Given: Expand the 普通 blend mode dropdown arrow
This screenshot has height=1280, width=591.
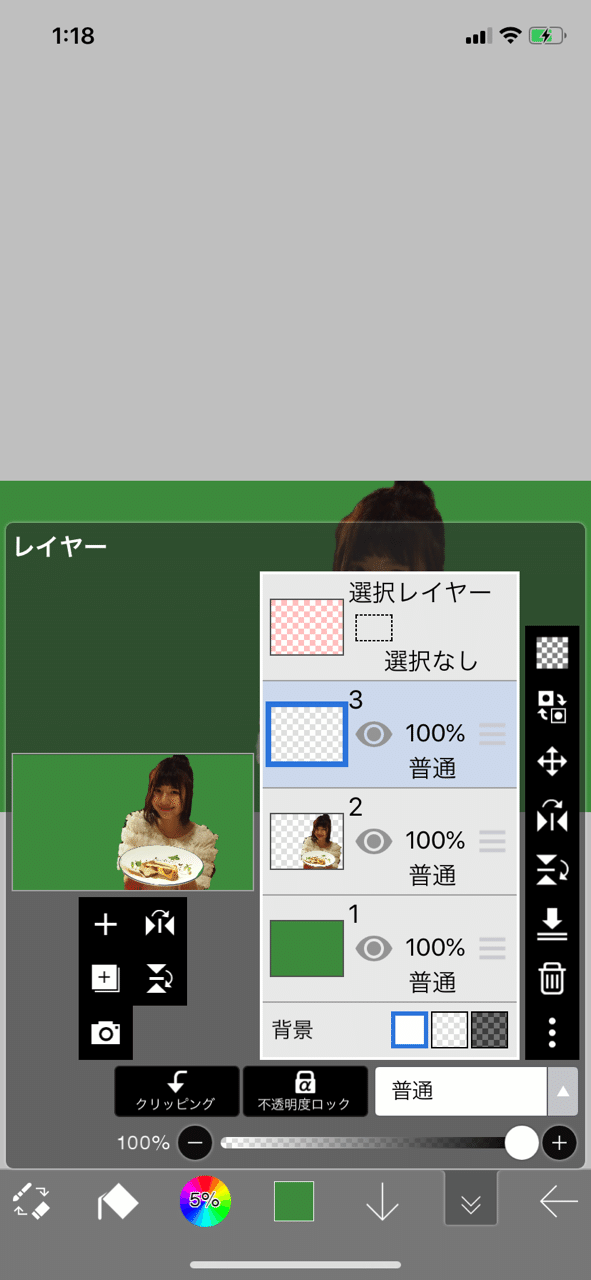Looking at the screenshot, I should pos(563,1091).
